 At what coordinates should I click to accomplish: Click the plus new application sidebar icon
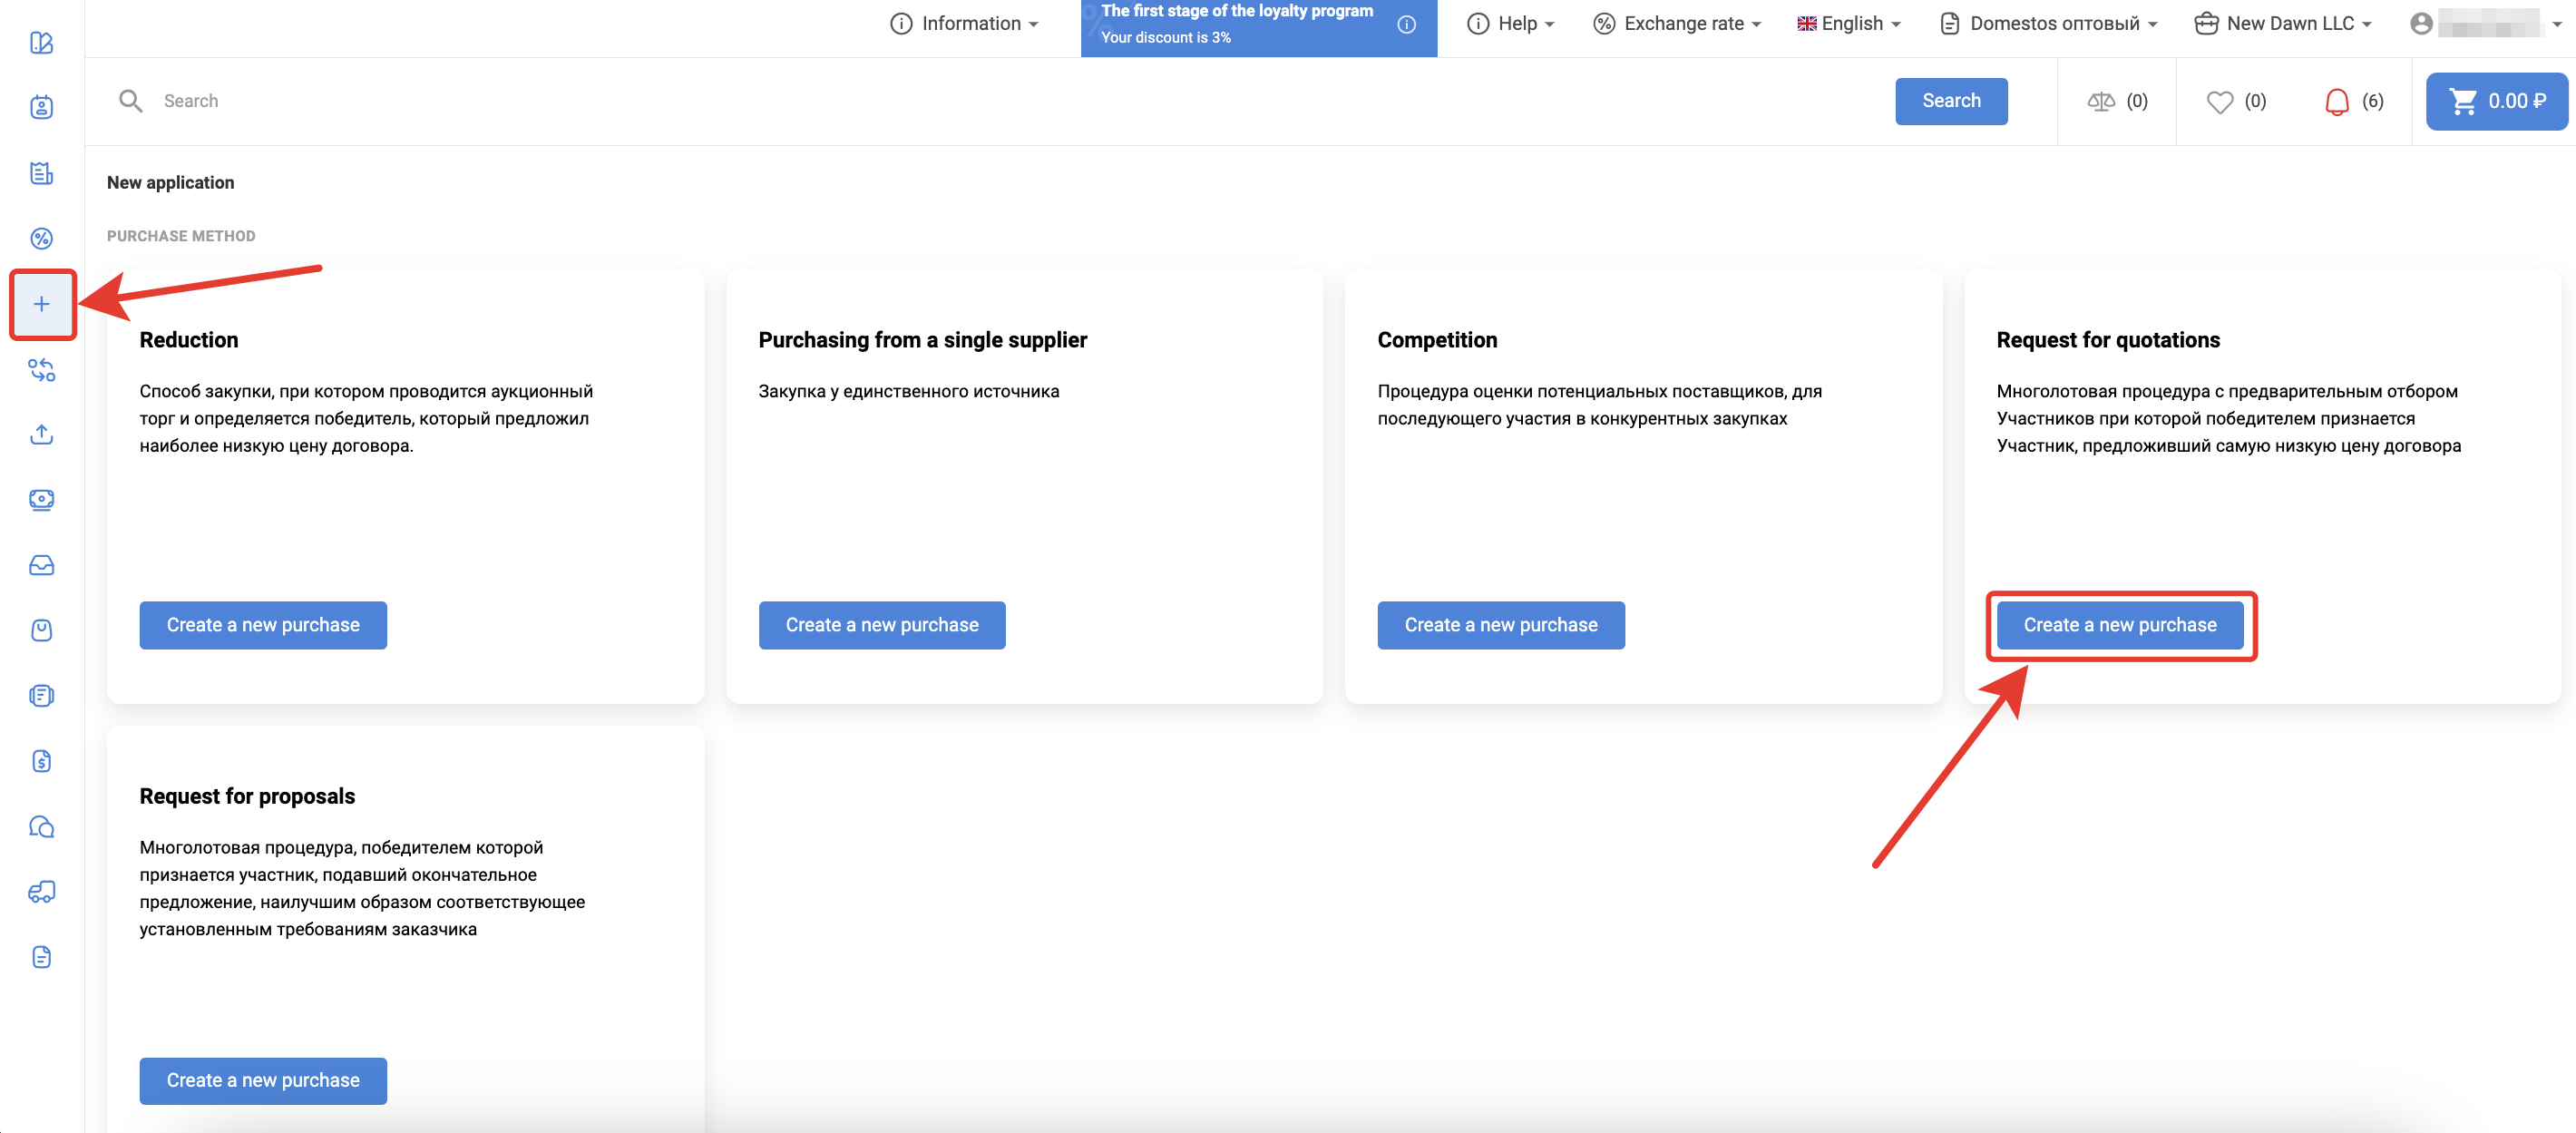coord(41,304)
